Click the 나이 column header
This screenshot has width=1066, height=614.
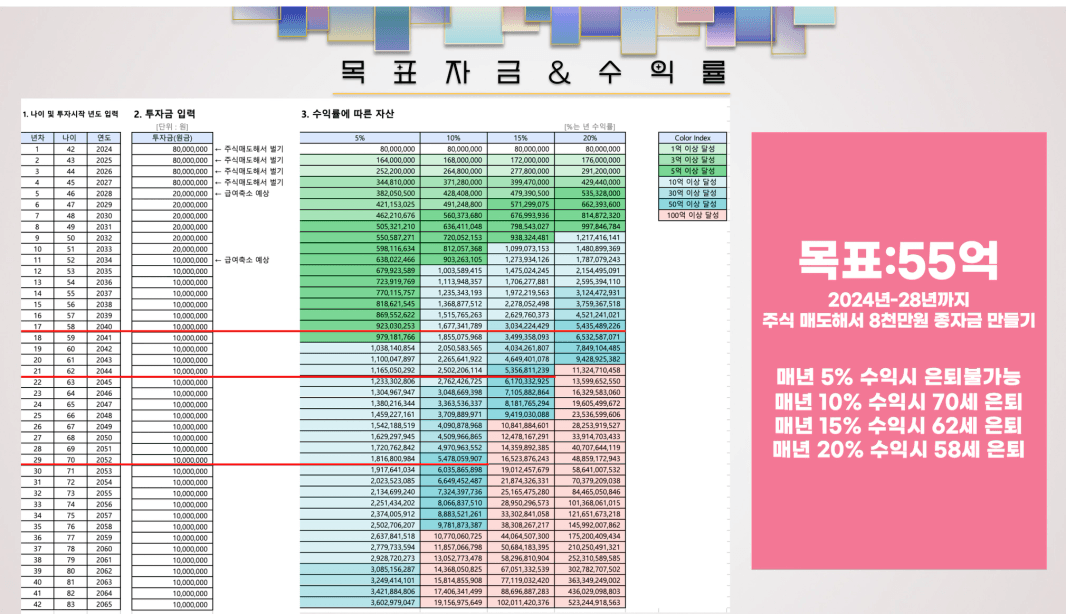coord(69,137)
